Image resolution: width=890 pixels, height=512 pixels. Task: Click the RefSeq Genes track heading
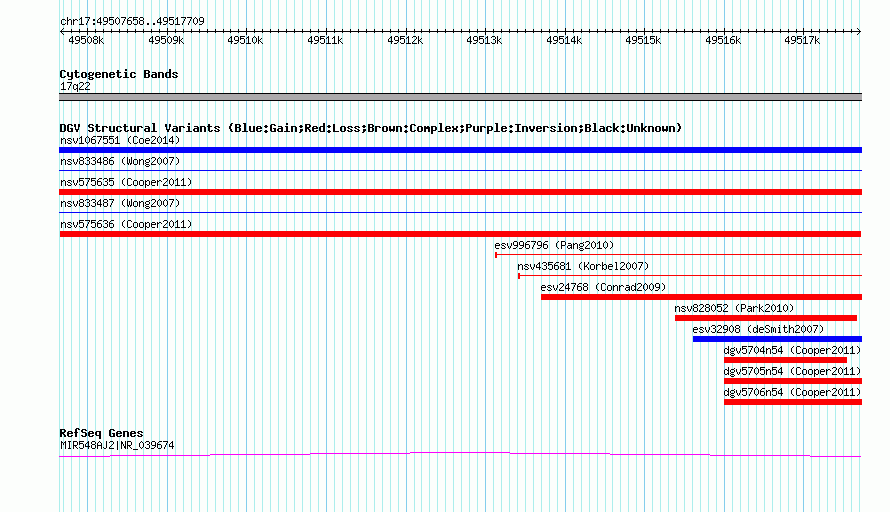click(101, 433)
